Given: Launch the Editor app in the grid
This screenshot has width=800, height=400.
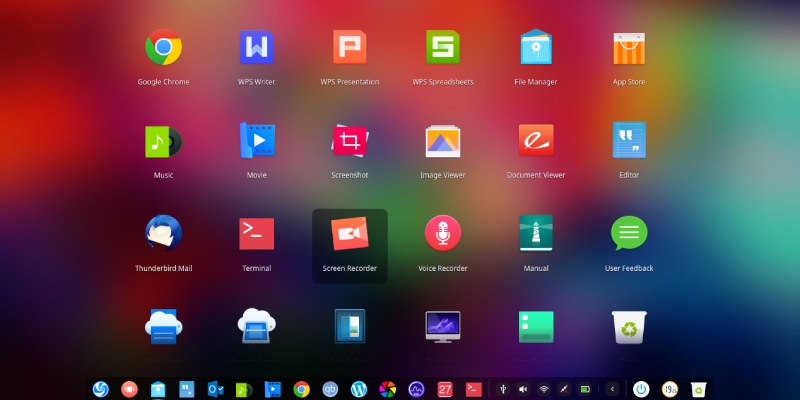Looking at the screenshot, I should [x=629, y=140].
